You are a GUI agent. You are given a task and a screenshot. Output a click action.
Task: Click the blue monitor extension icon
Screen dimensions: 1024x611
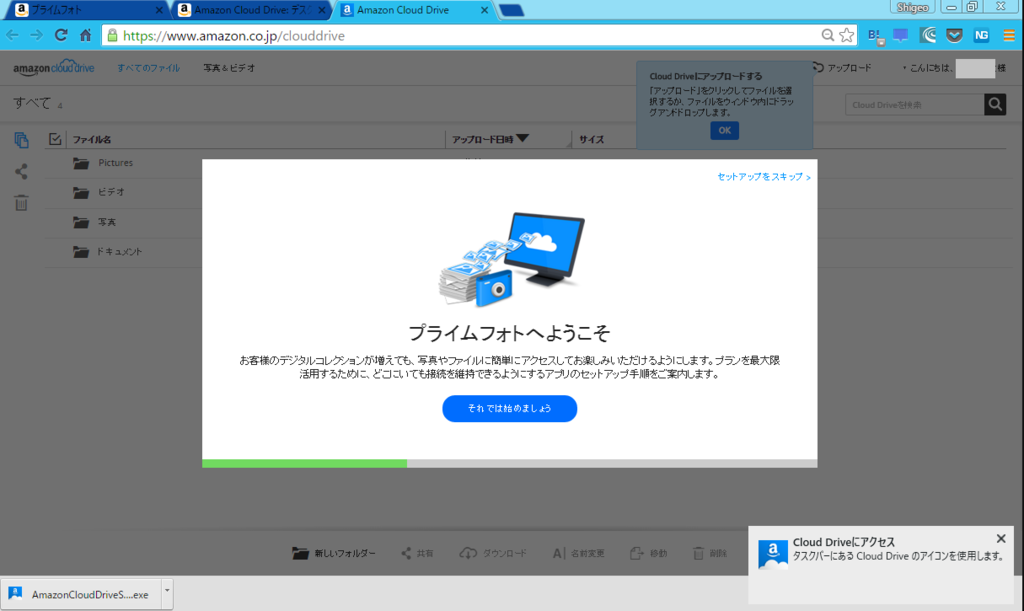click(901, 35)
